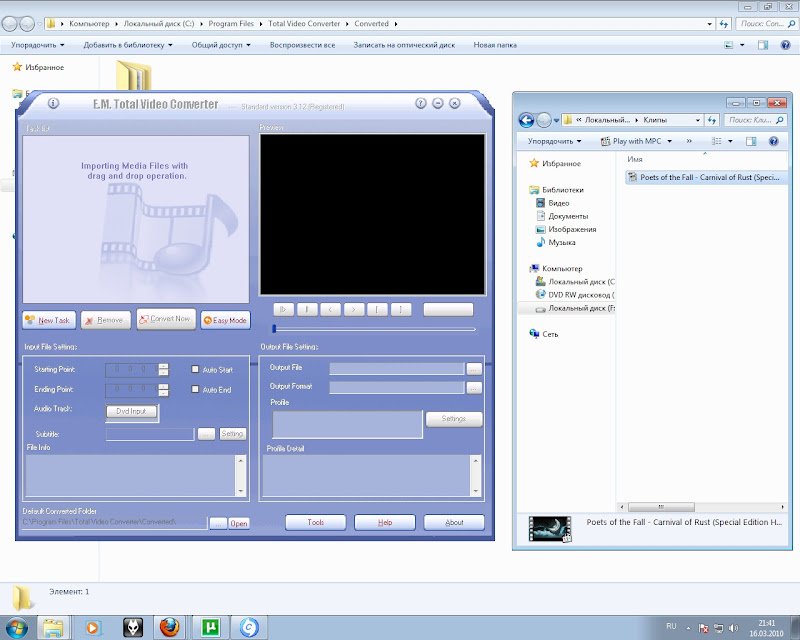Click the preview seek slider

[x=374, y=329]
